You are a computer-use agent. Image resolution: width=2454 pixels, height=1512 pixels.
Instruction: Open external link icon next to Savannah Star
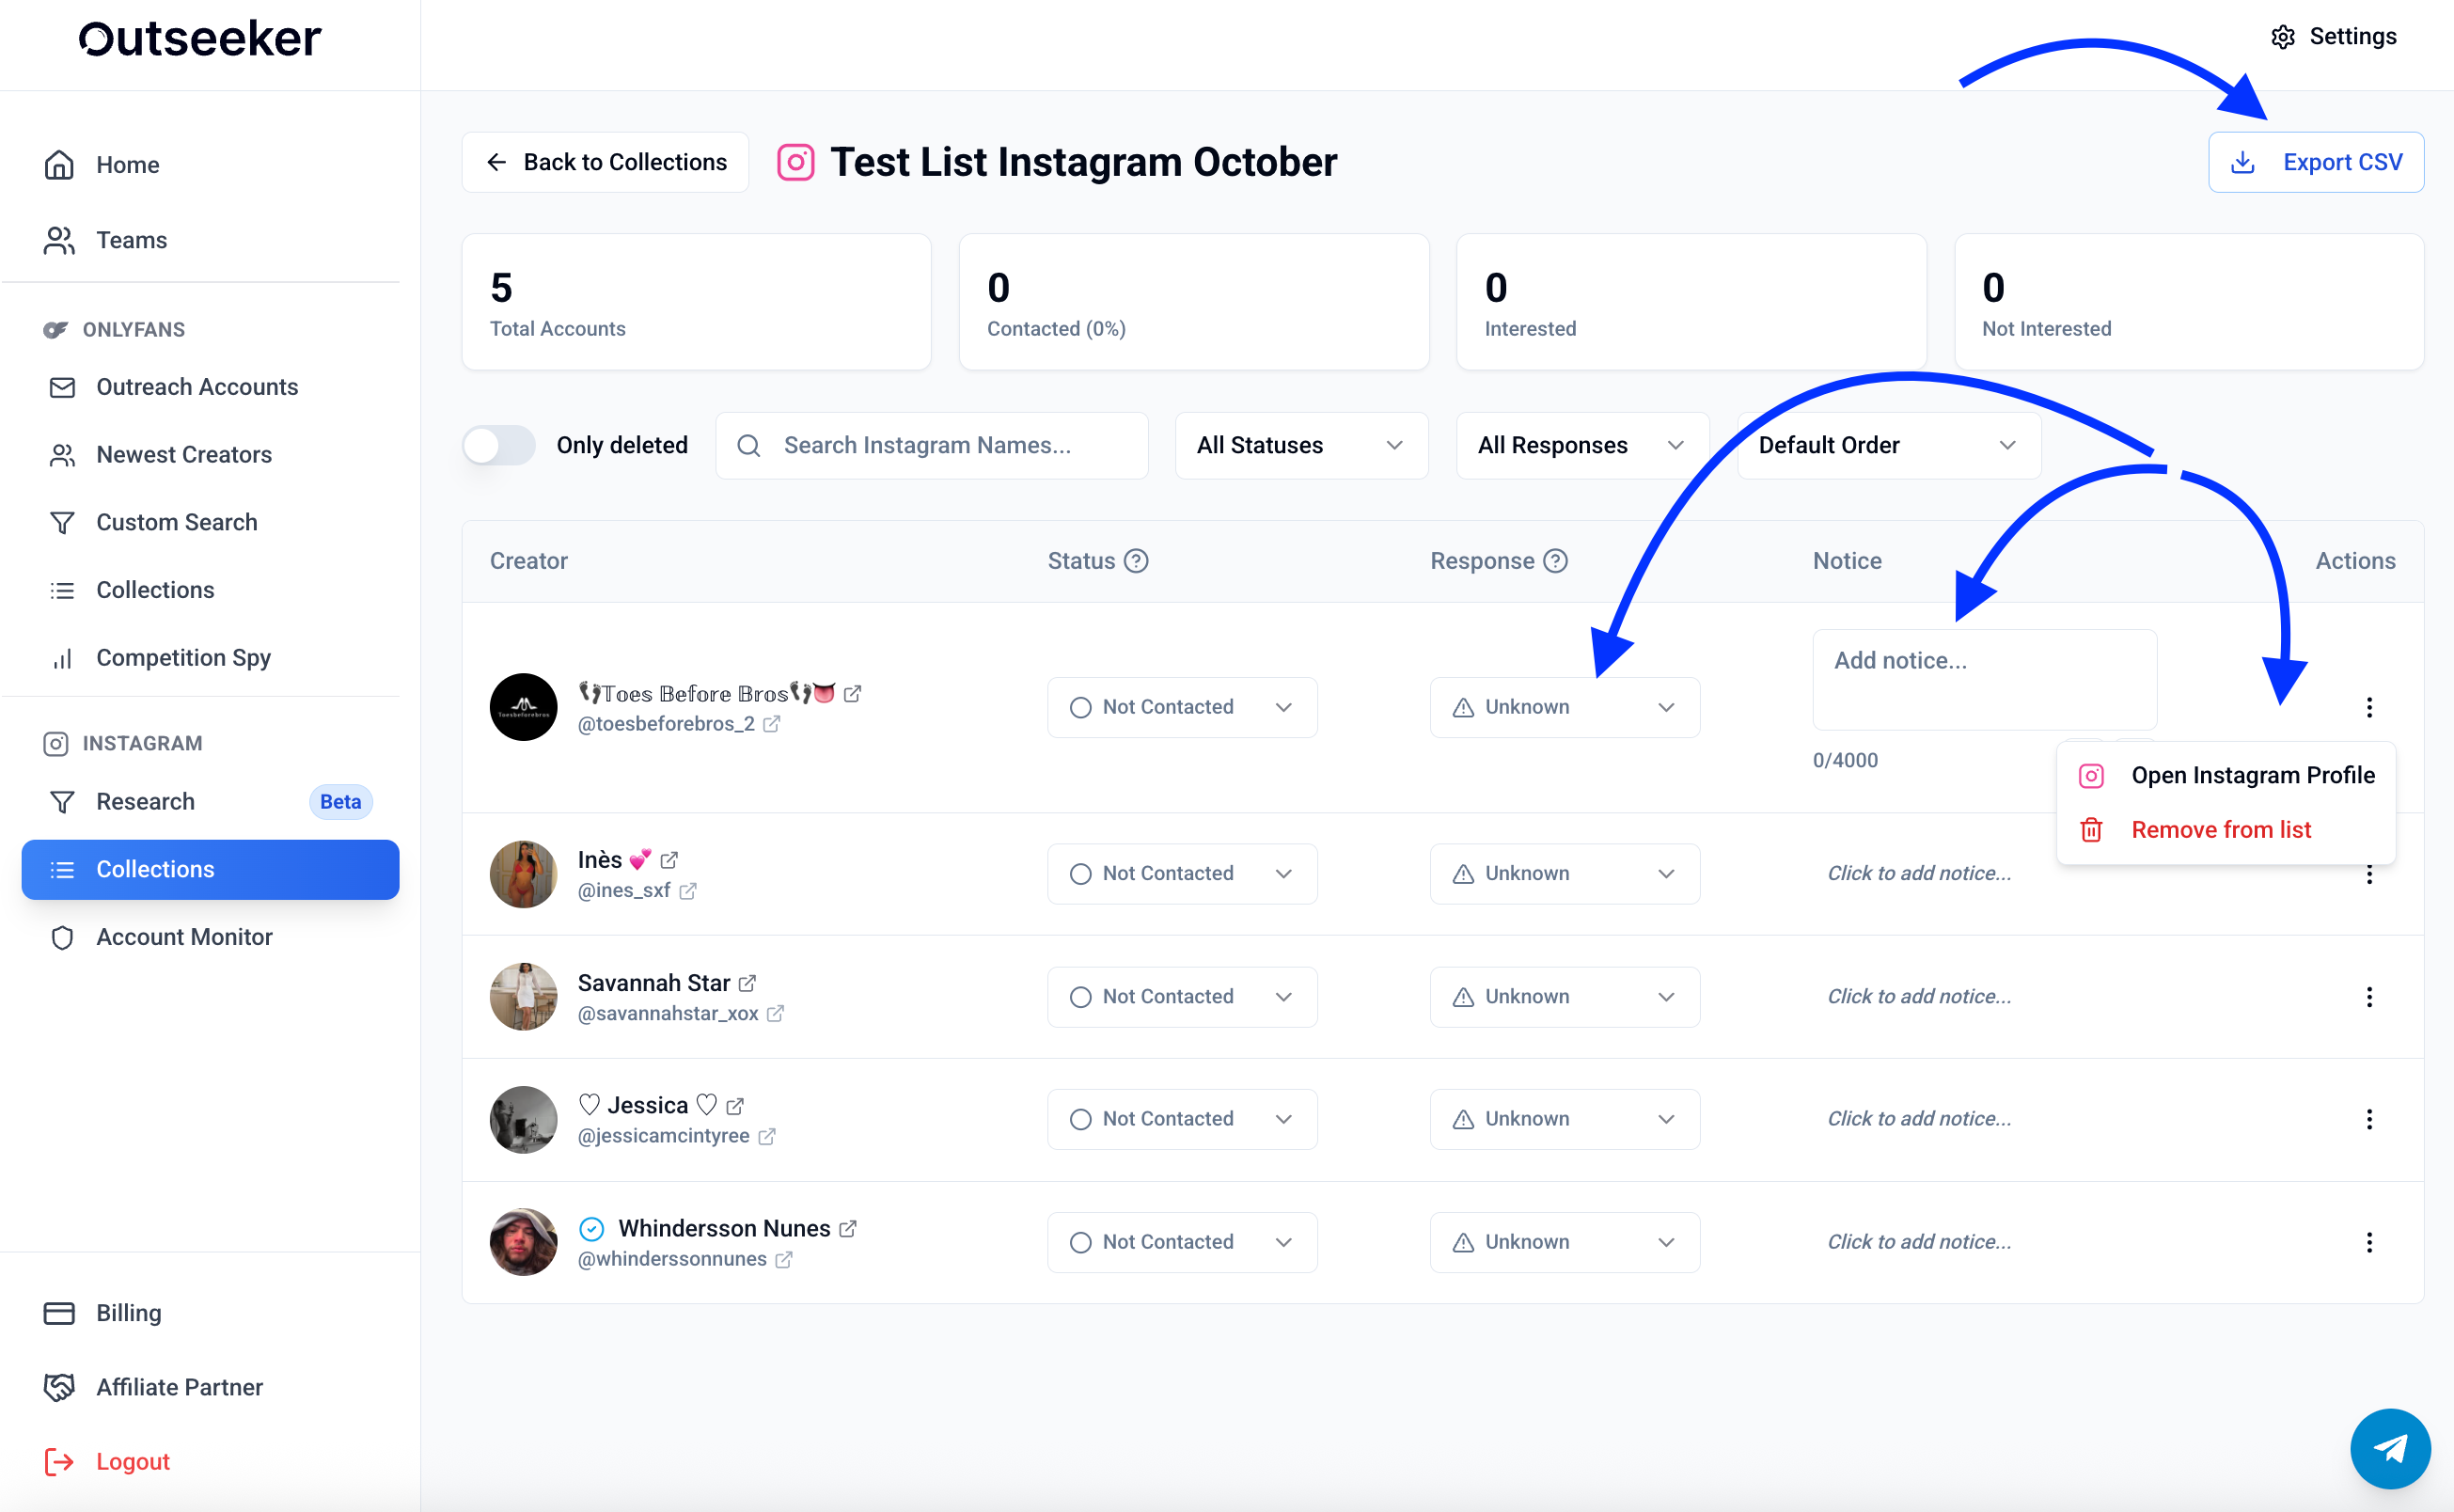point(747,983)
